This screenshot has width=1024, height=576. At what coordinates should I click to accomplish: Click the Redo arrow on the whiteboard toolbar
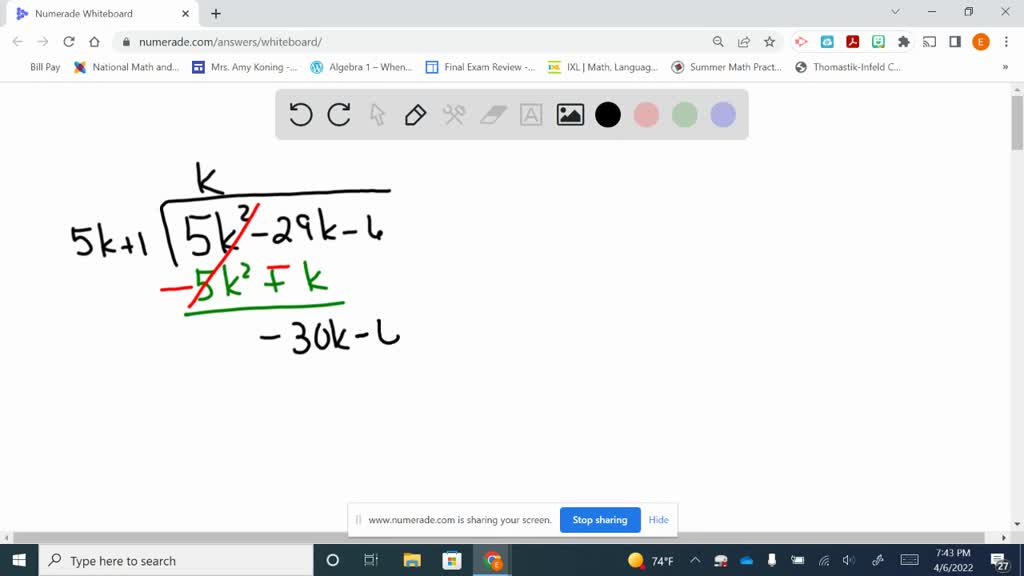click(x=339, y=114)
